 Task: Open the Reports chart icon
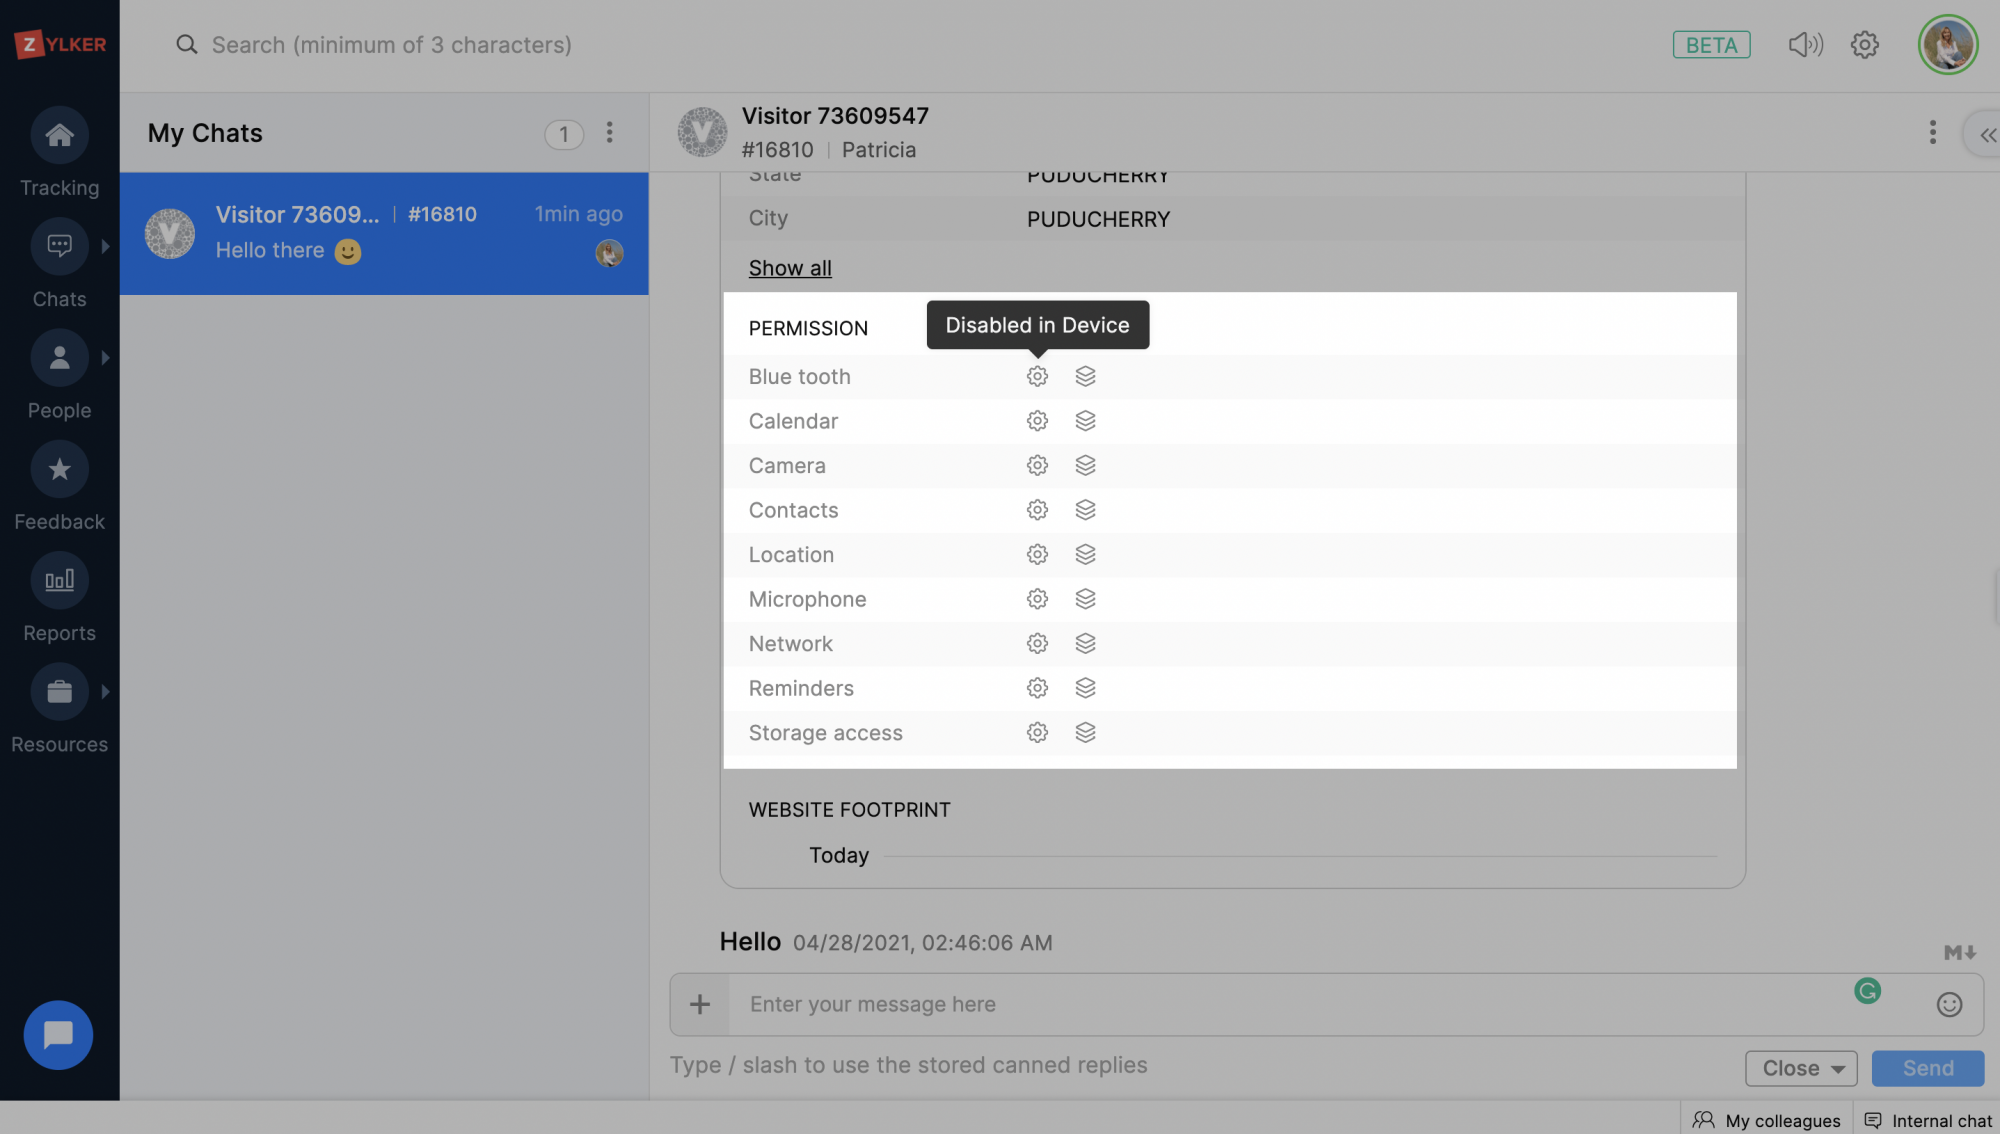tap(59, 580)
